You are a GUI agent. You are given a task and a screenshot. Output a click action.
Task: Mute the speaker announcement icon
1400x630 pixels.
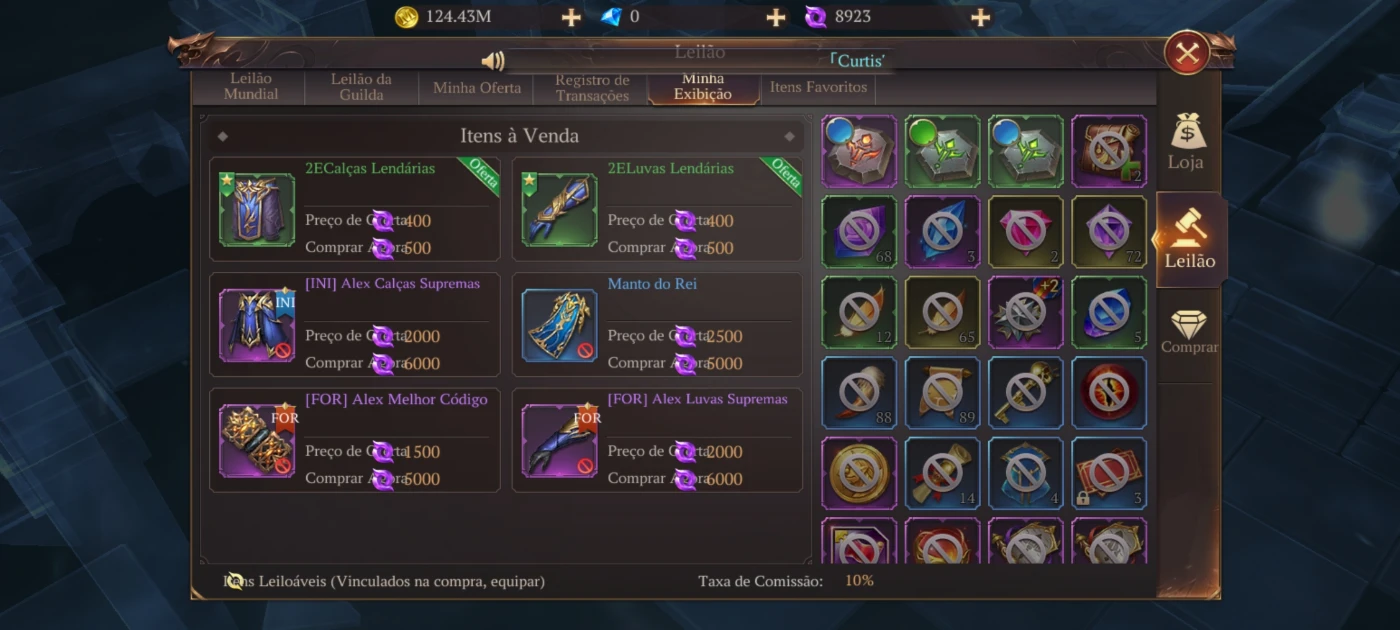pos(492,61)
